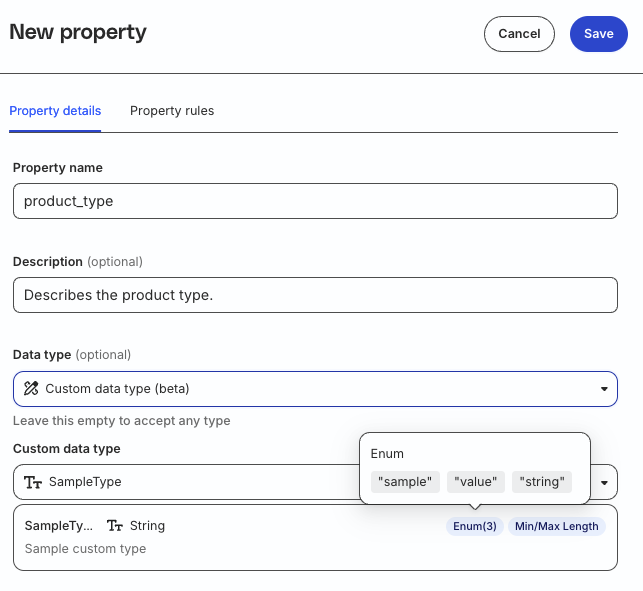
Task: Click the Data type dropdown arrow
Action: click(604, 389)
